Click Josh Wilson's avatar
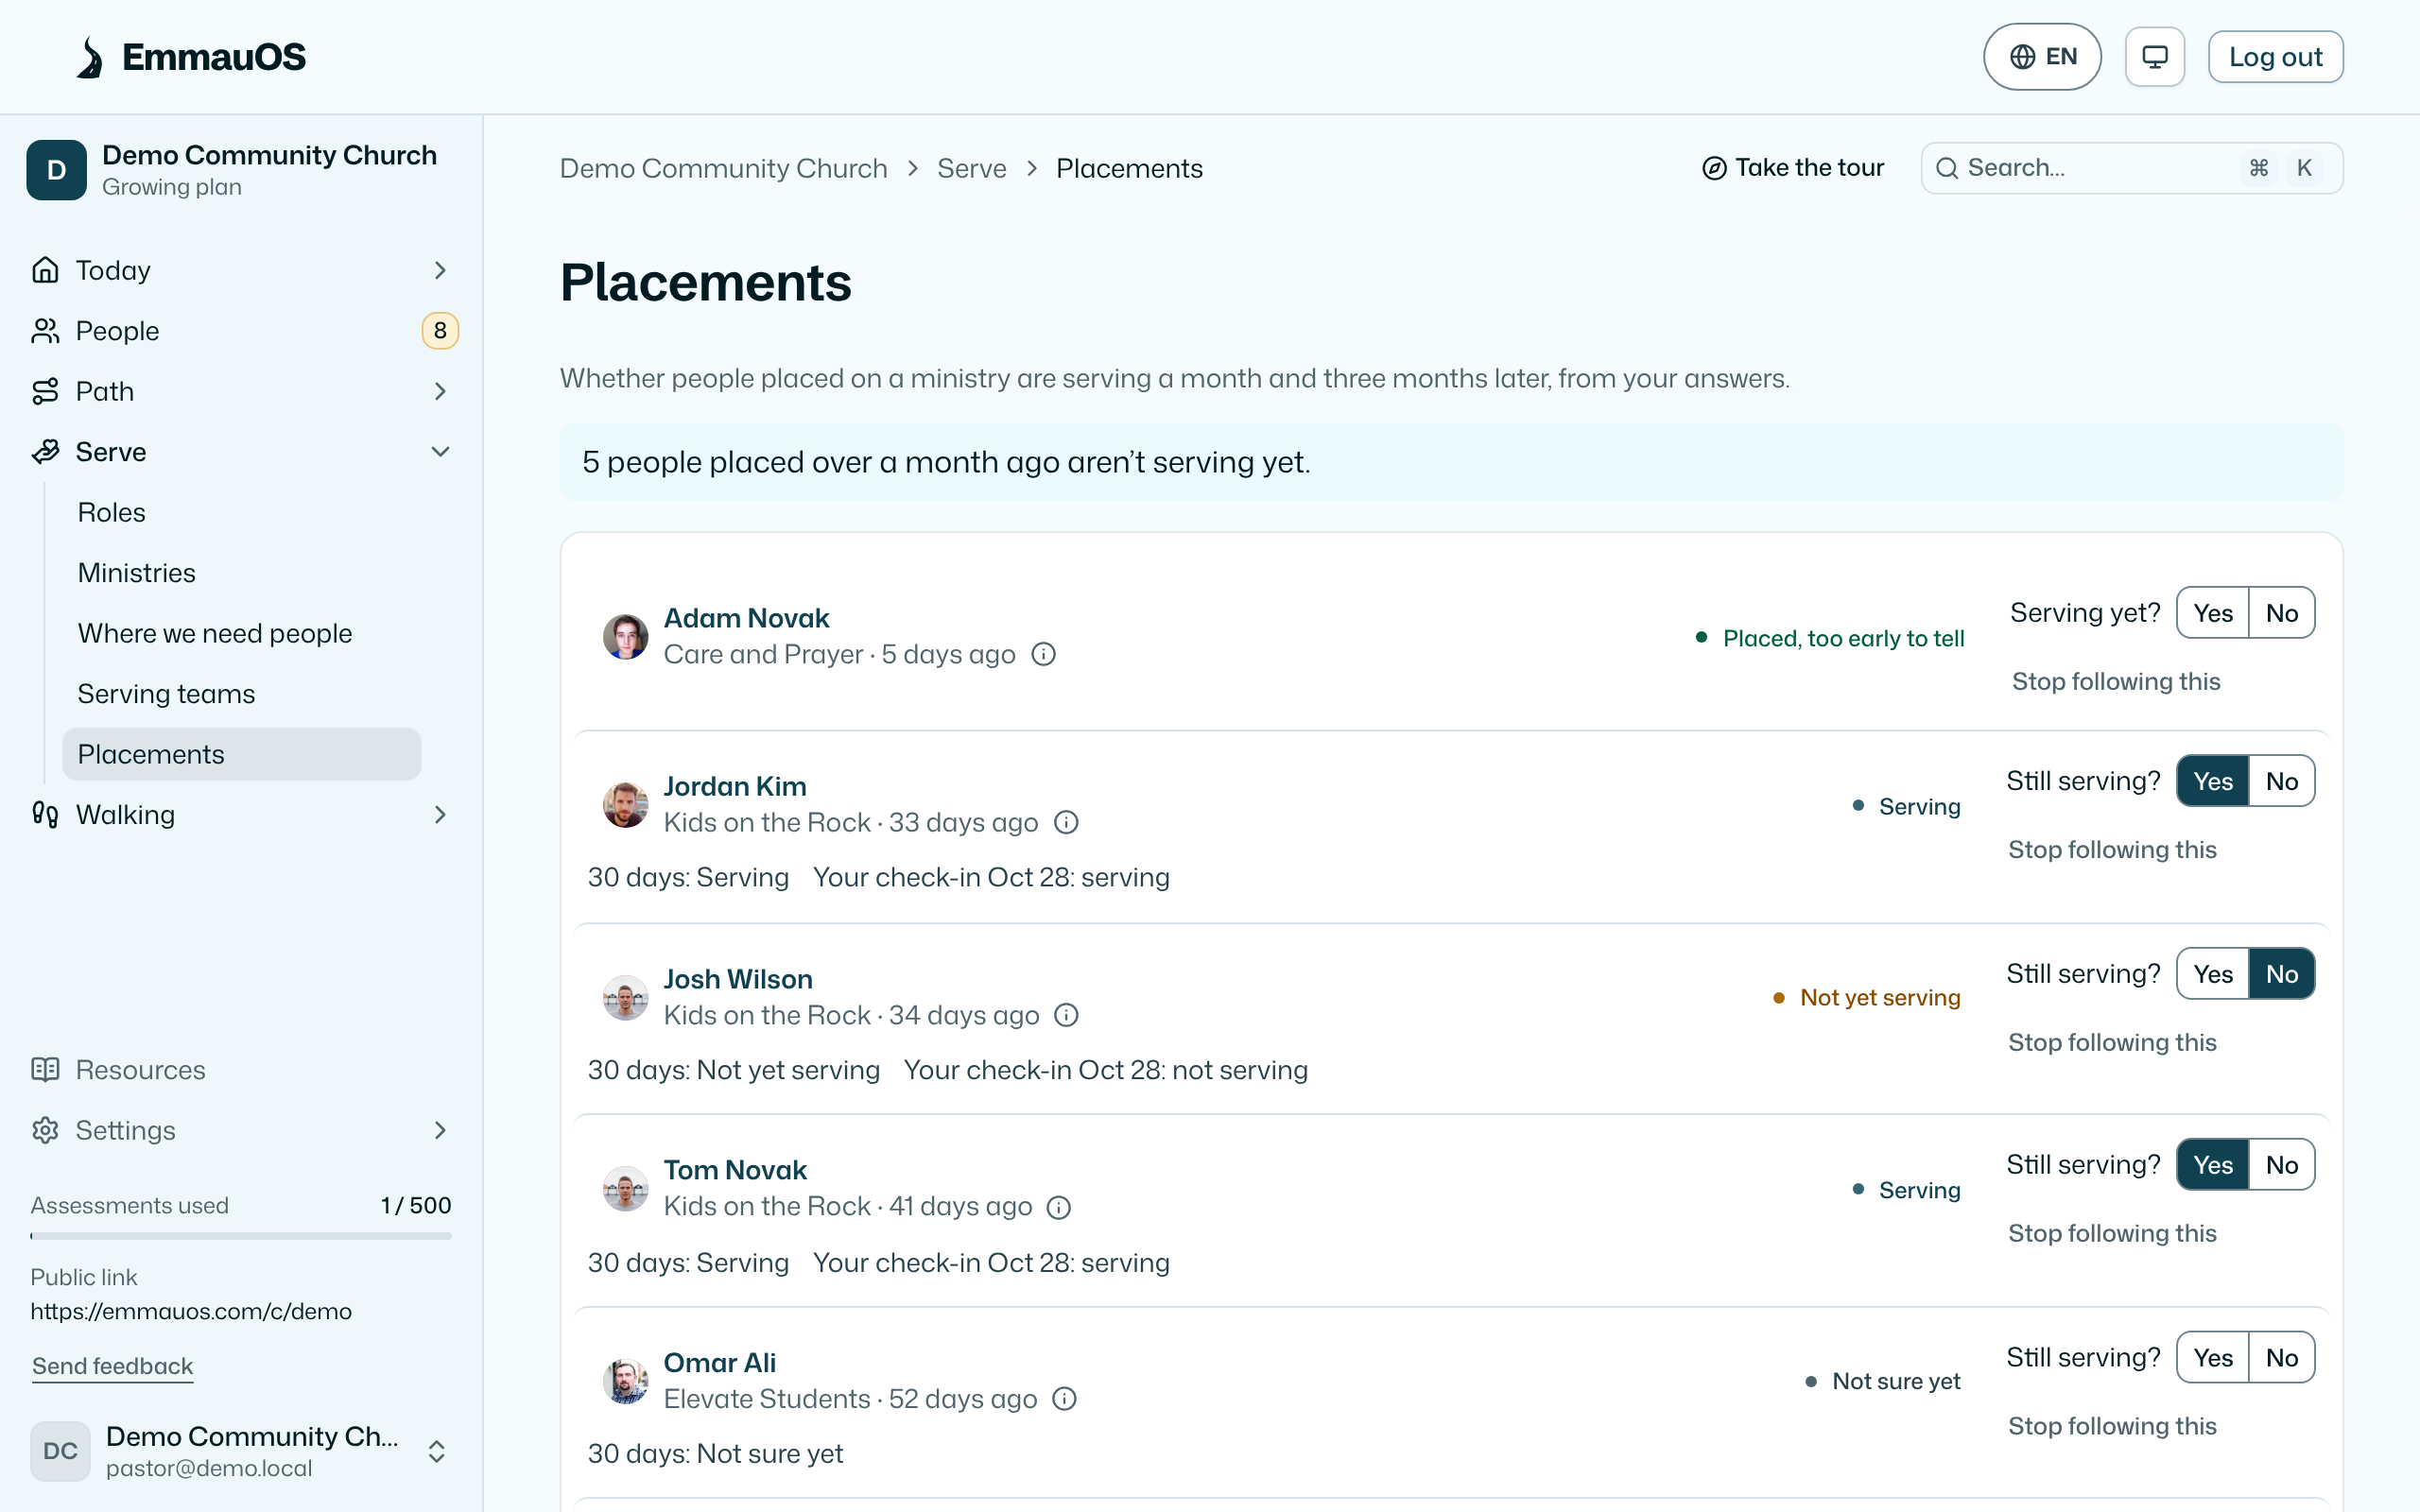The width and height of the screenshot is (2420, 1512). [625, 997]
